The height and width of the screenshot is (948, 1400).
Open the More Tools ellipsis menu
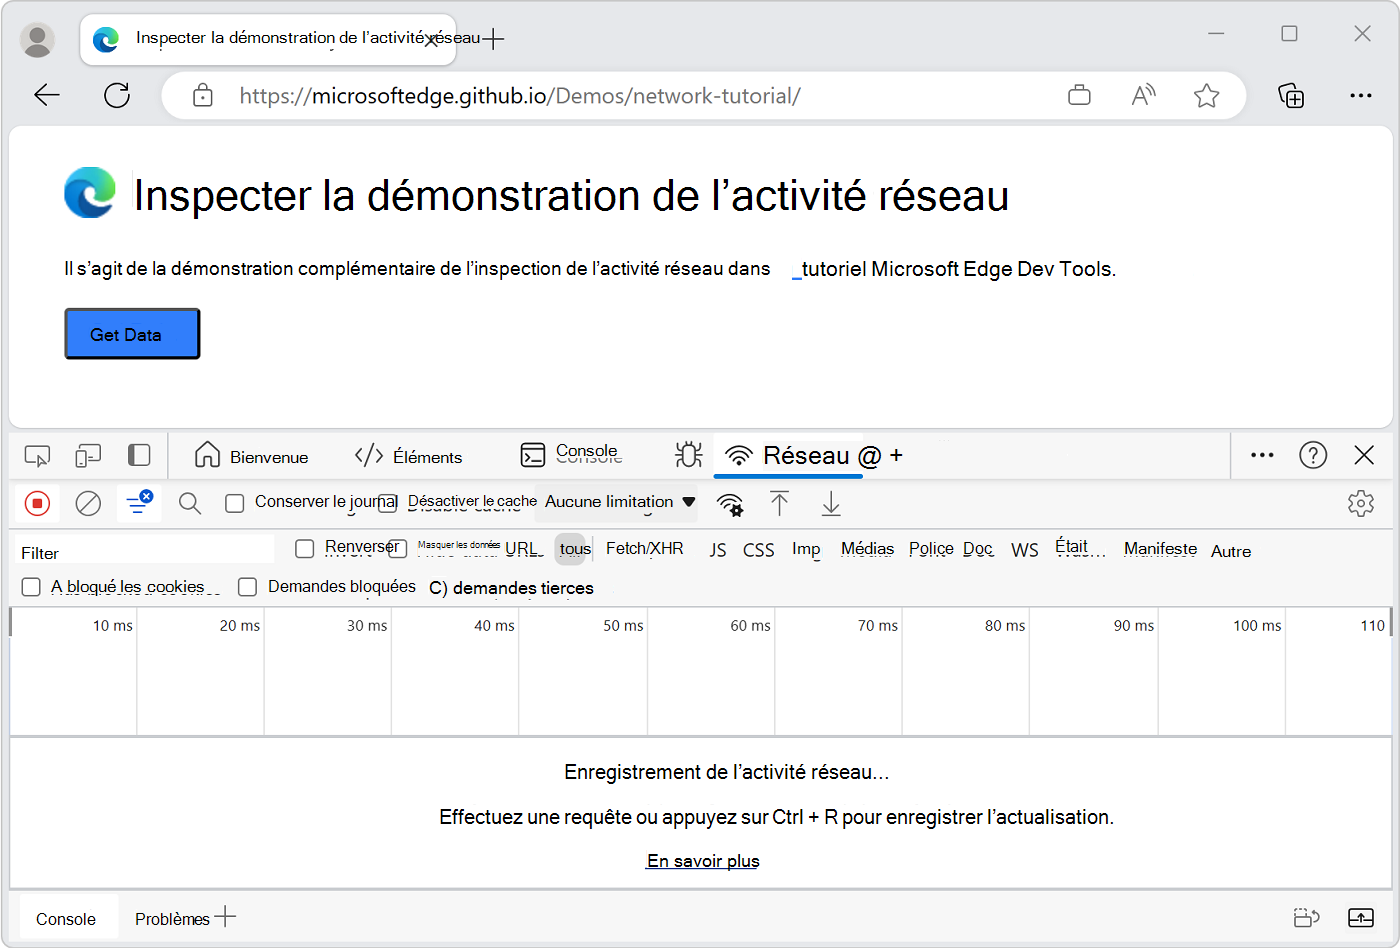pyautogui.click(x=1261, y=455)
